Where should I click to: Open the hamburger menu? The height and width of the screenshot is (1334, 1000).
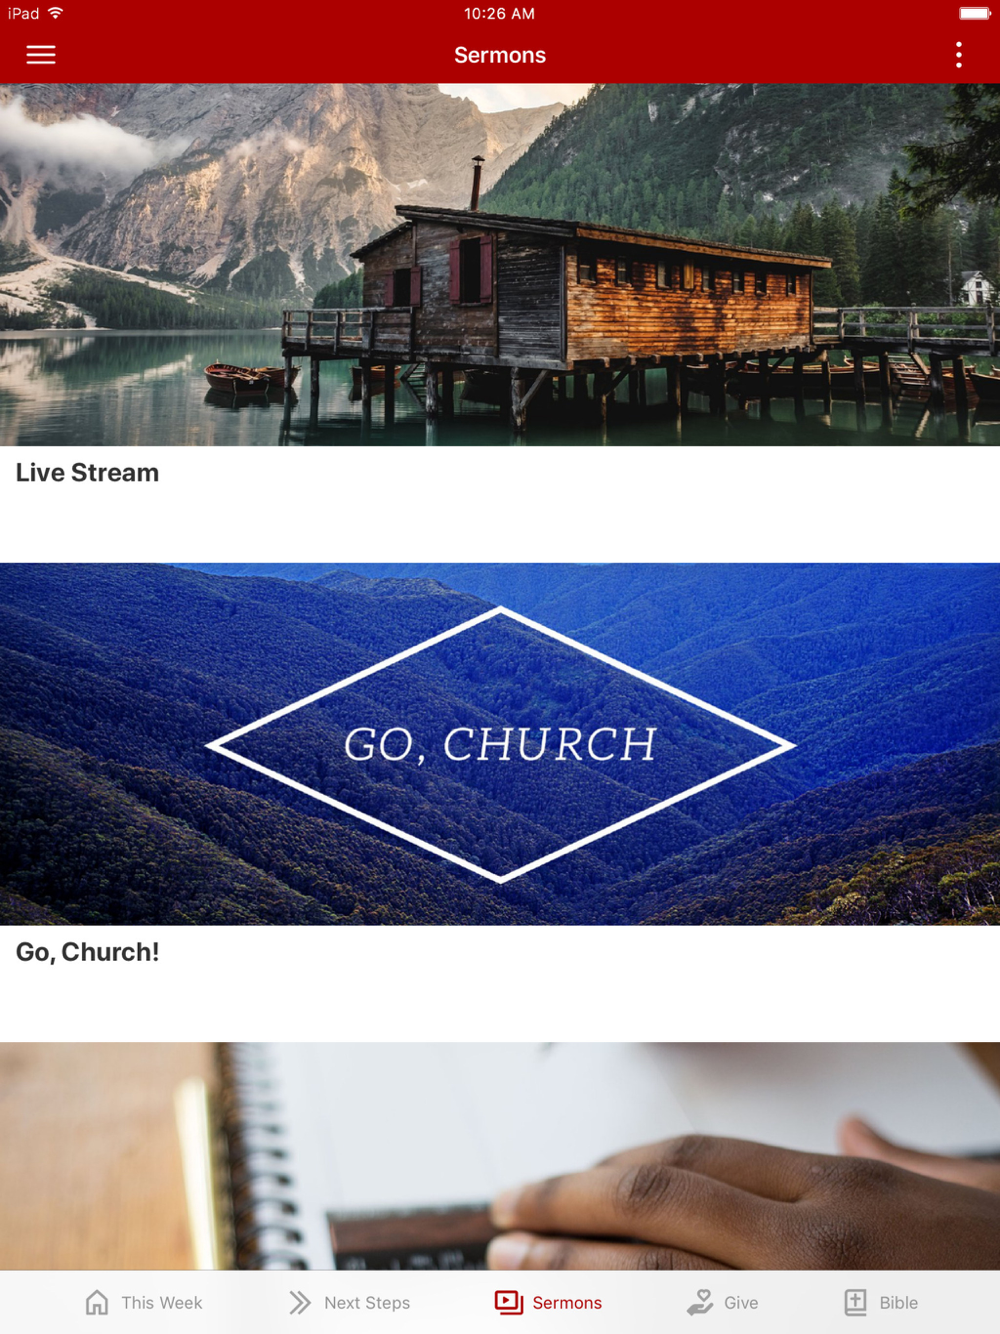[41, 55]
